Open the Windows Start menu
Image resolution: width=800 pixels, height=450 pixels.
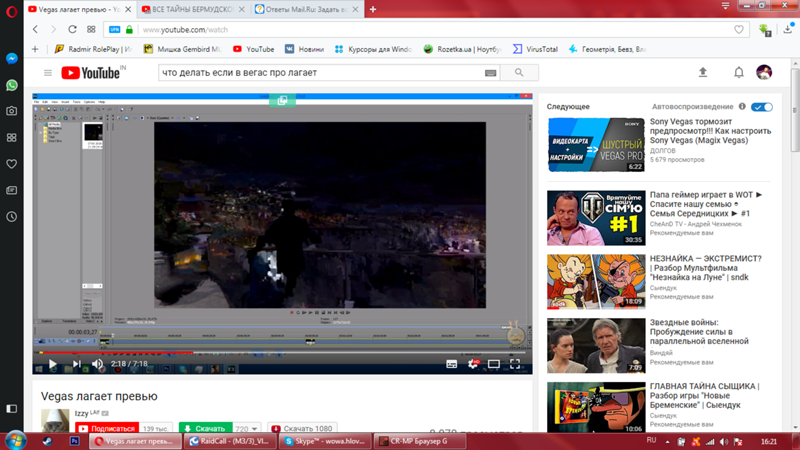coord(15,441)
